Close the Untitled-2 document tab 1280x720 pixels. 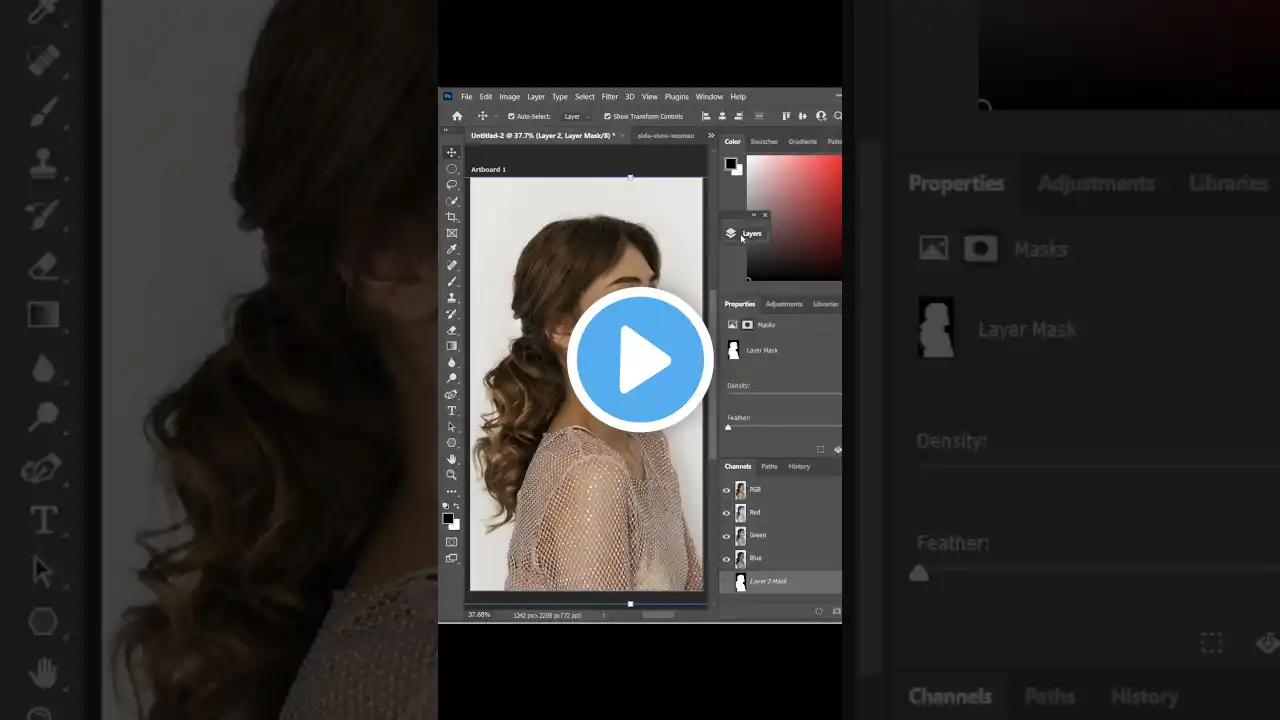click(622, 135)
